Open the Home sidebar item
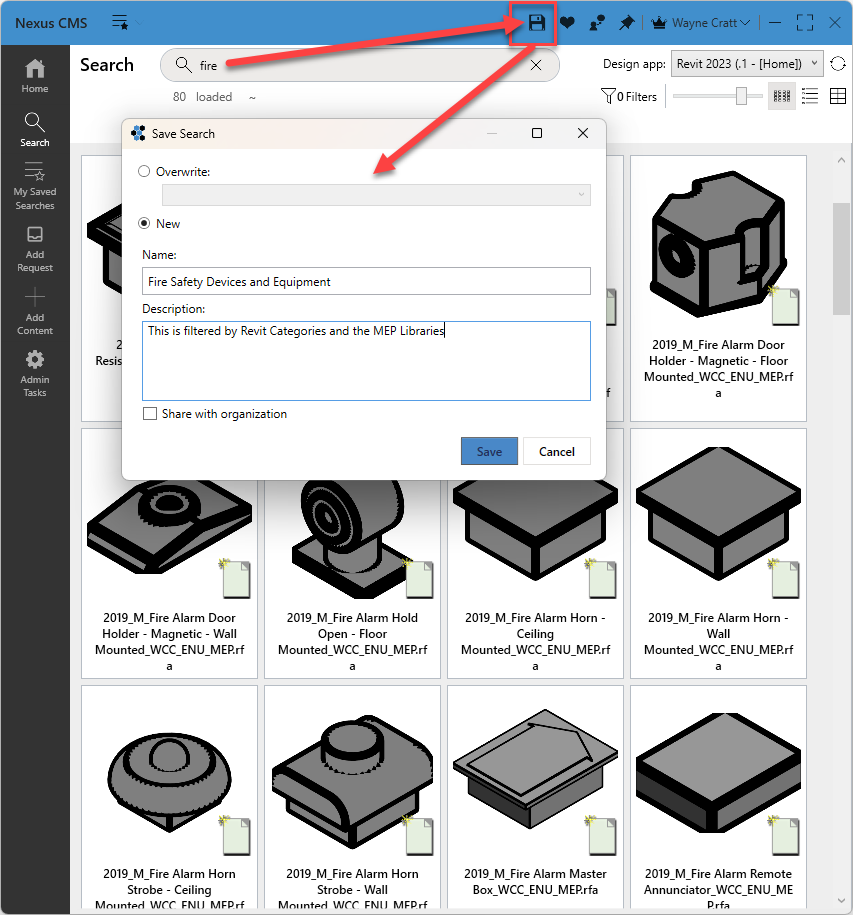Image resolution: width=853 pixels, height=915 pixels. (x=35, y=75)
